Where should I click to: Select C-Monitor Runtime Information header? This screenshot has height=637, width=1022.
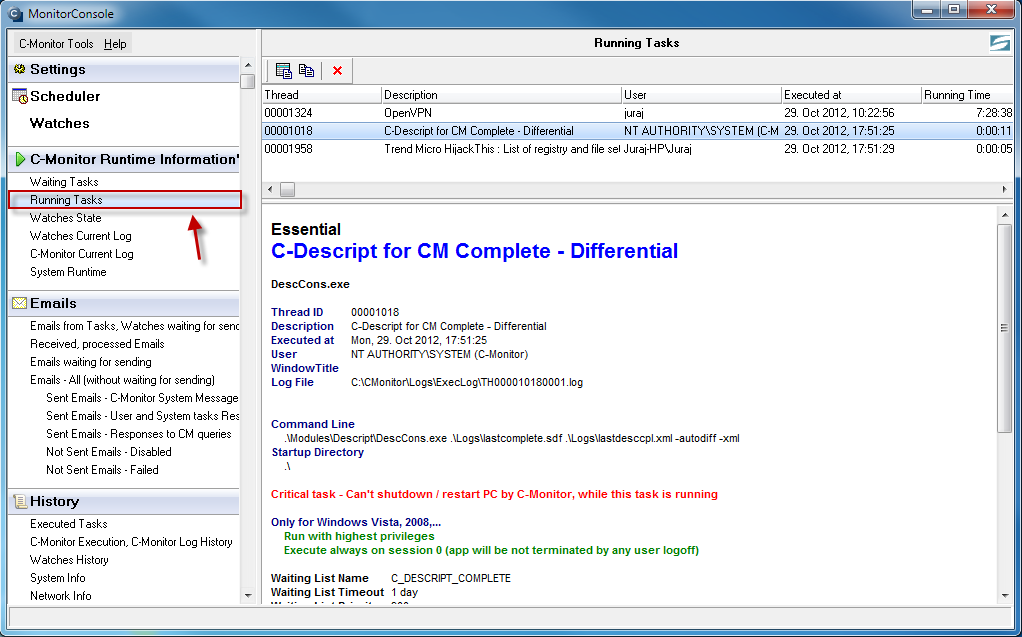coord(124,159)
